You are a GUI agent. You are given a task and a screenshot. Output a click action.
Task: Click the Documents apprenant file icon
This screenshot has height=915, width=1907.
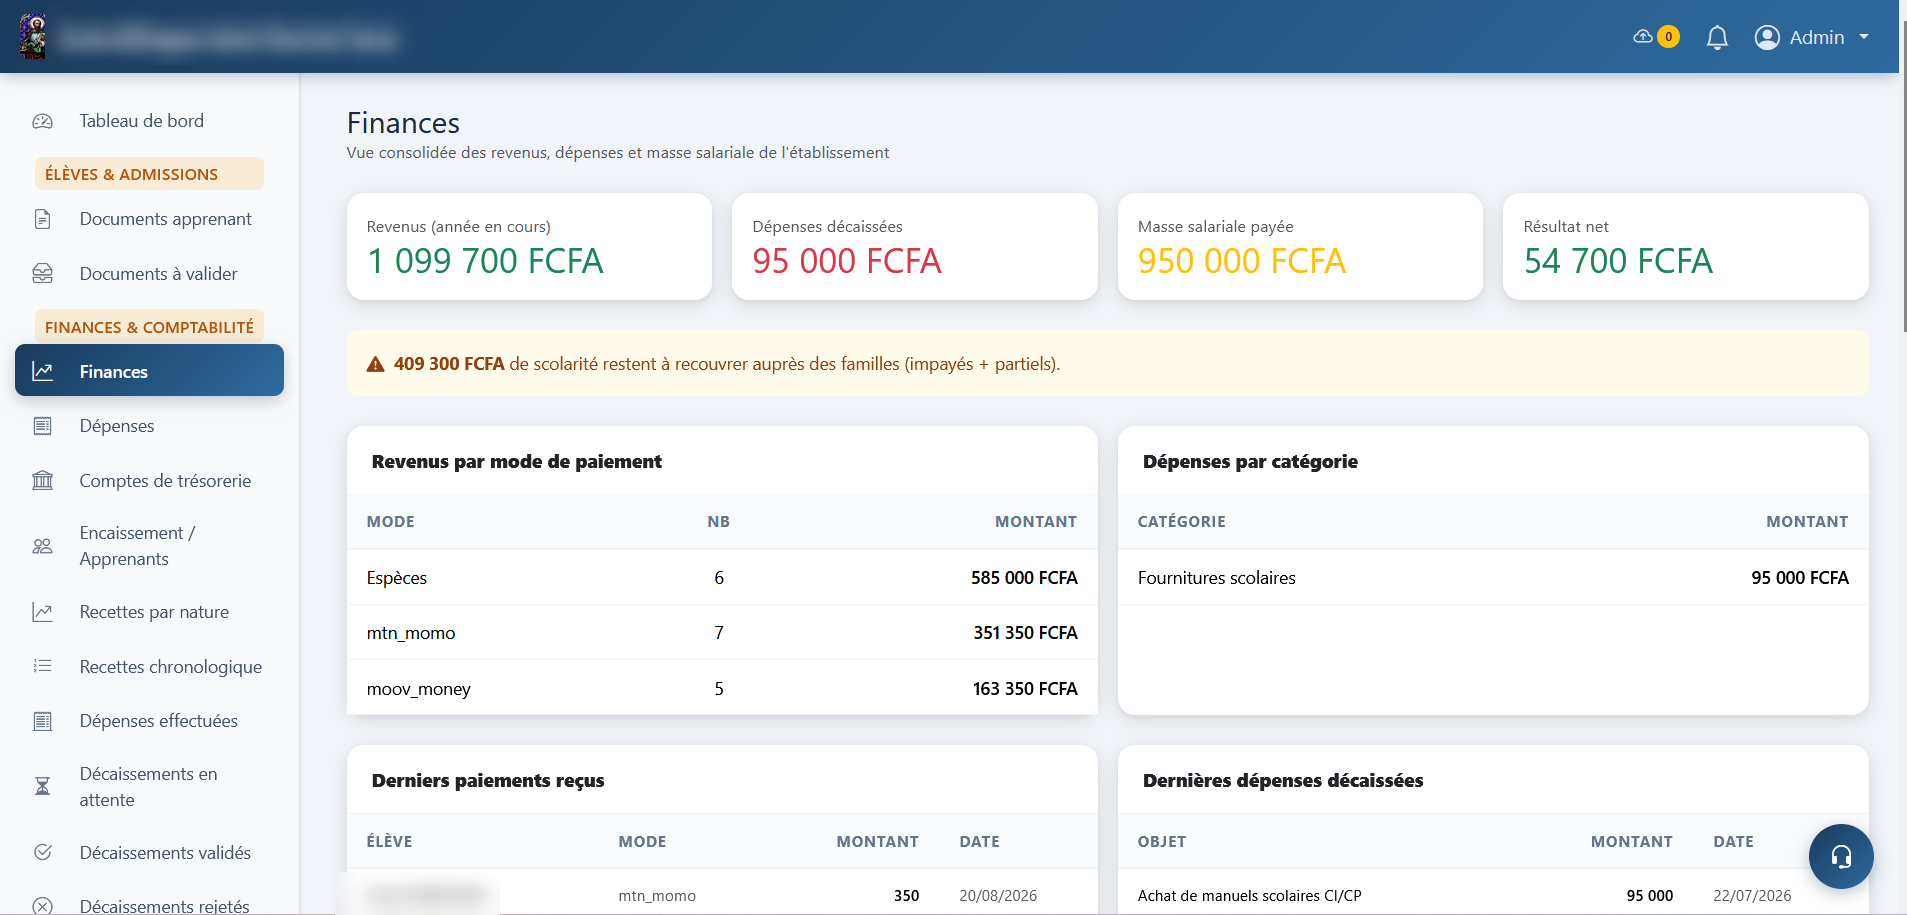tap(42, 219)
